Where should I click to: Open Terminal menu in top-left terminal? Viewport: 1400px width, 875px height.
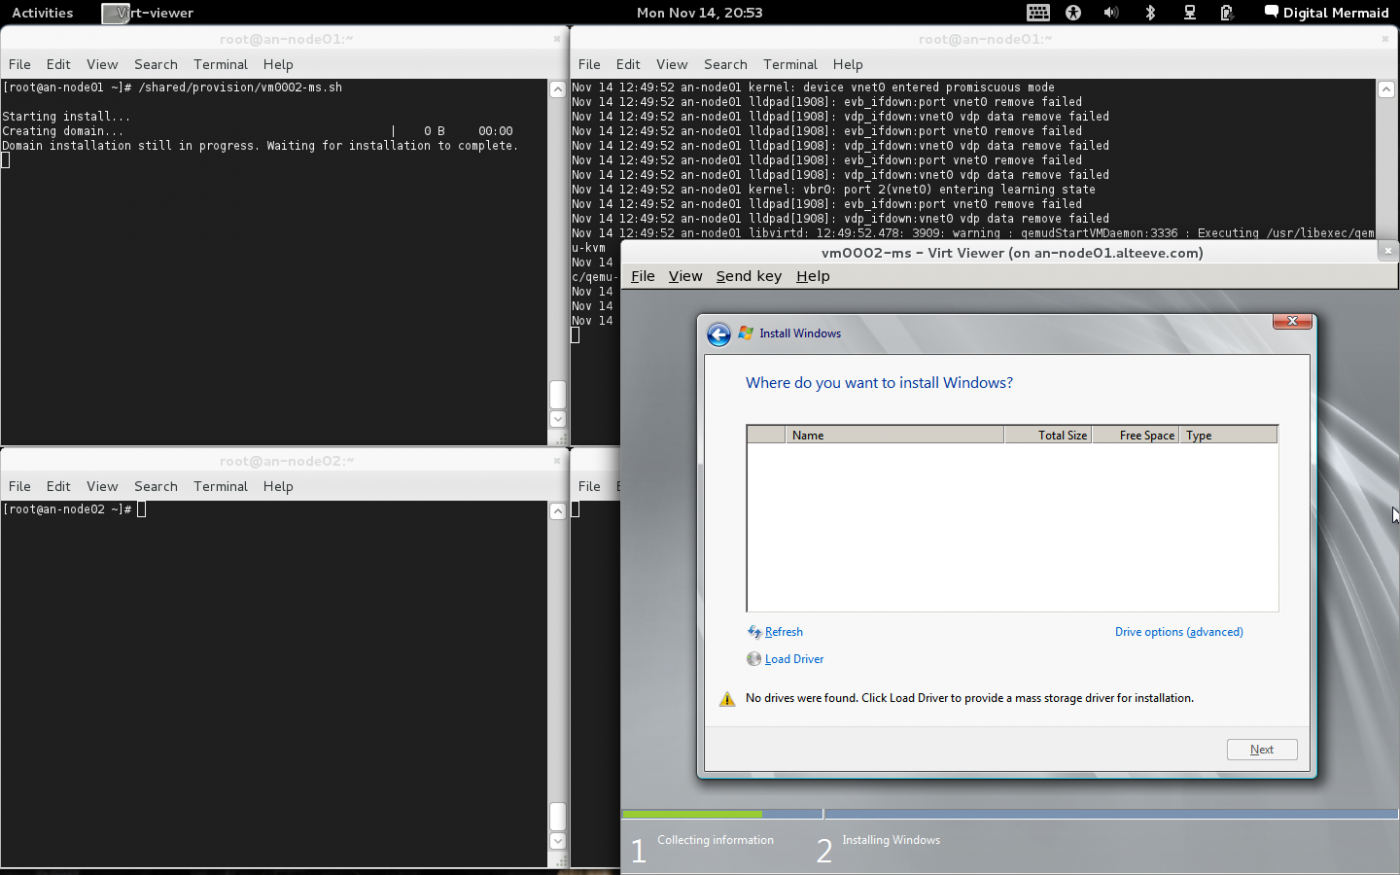[x=220, y=64]
